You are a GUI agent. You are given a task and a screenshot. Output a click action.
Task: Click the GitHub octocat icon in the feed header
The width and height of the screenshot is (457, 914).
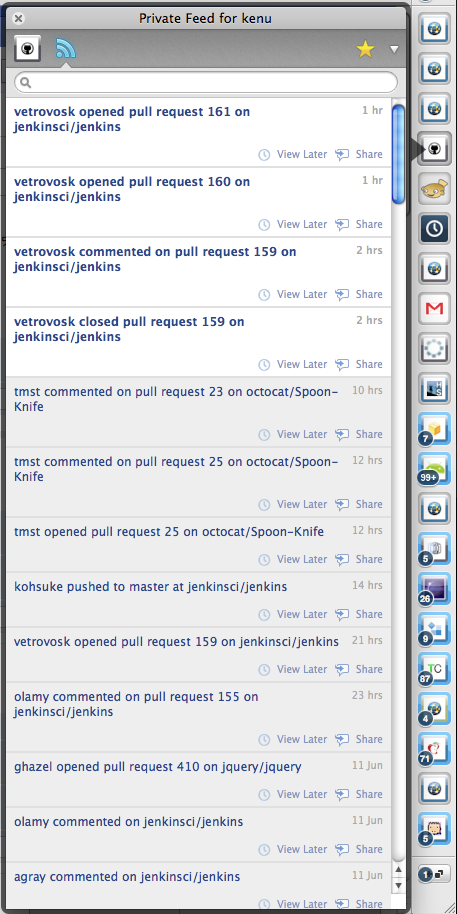[27, 48]
